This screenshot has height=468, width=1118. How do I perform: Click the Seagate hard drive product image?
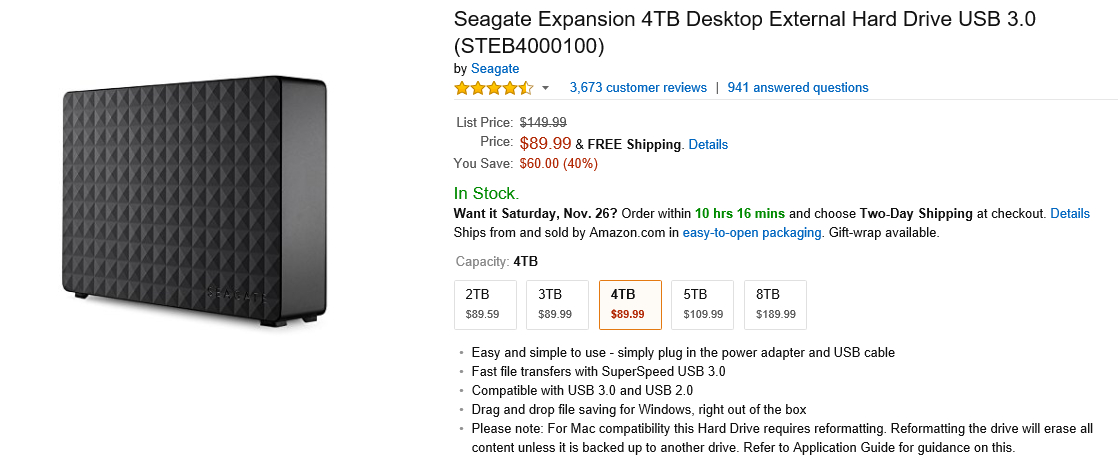(x=195, y=200)
